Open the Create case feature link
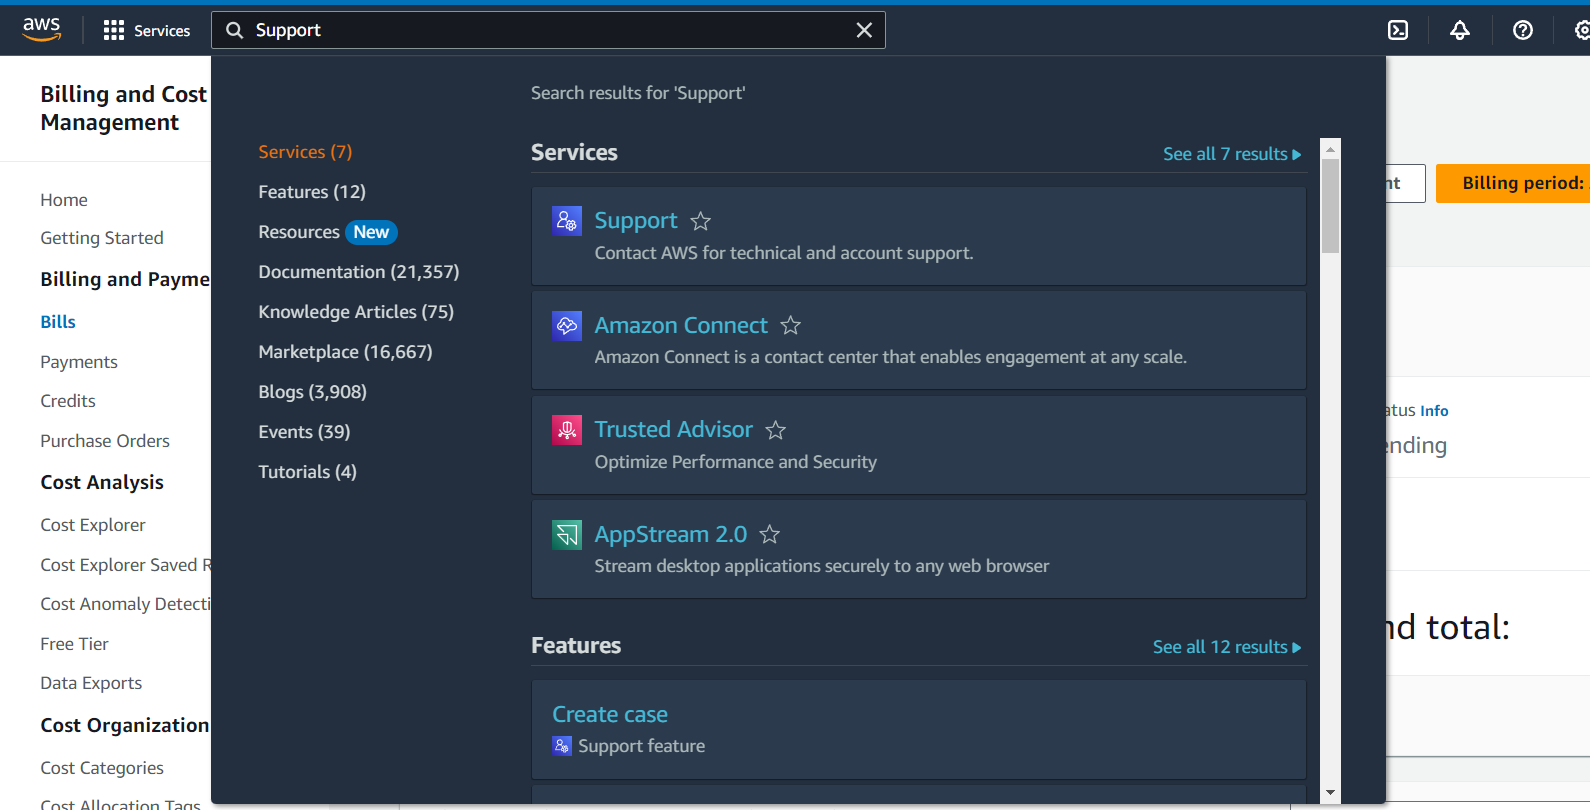Image resolution: width=1590 pixels, height=810 pixels. (610, 714)
